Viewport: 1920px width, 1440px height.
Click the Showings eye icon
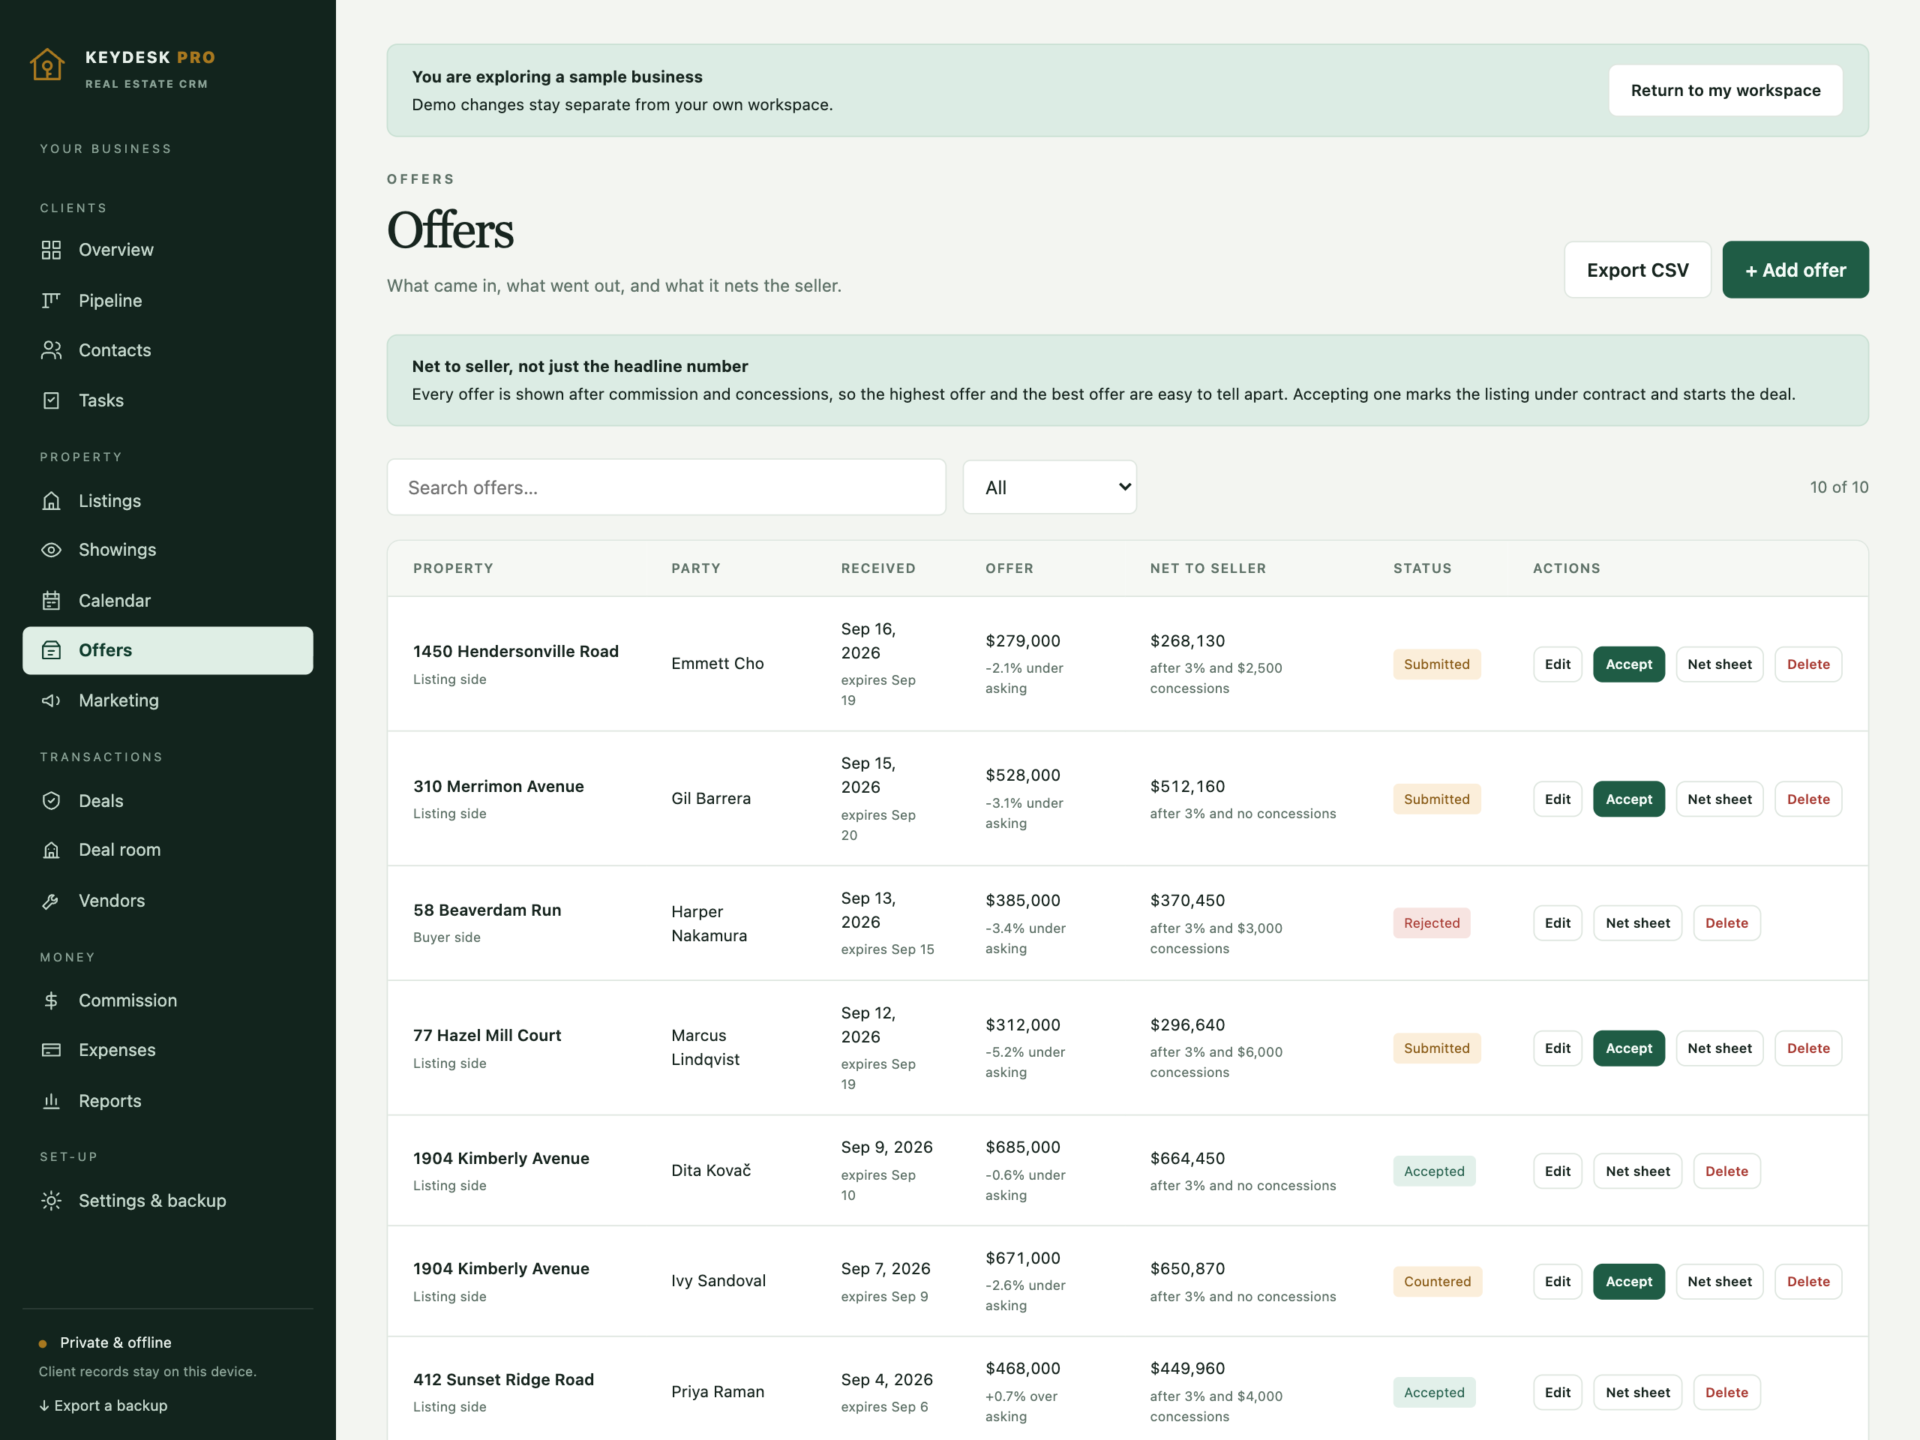(x=51, y=550)
